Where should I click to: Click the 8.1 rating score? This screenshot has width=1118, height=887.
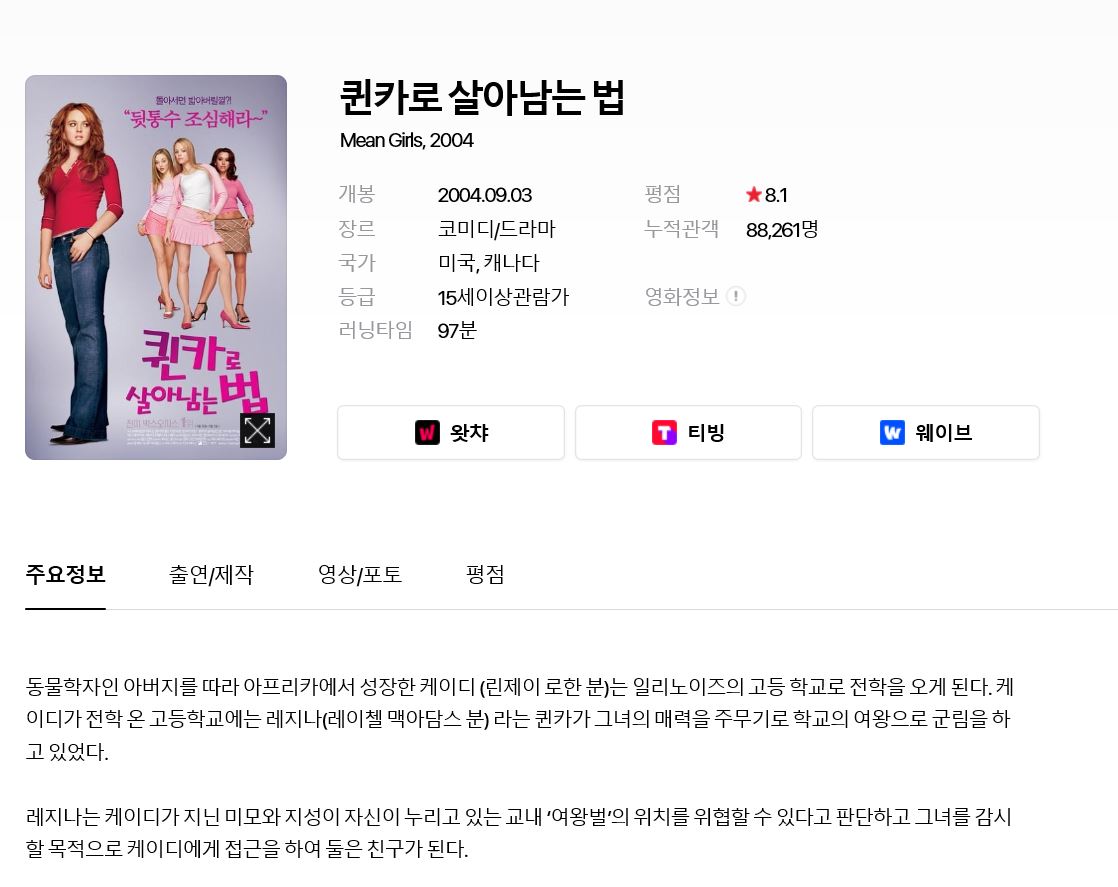[x=776, y=195]
